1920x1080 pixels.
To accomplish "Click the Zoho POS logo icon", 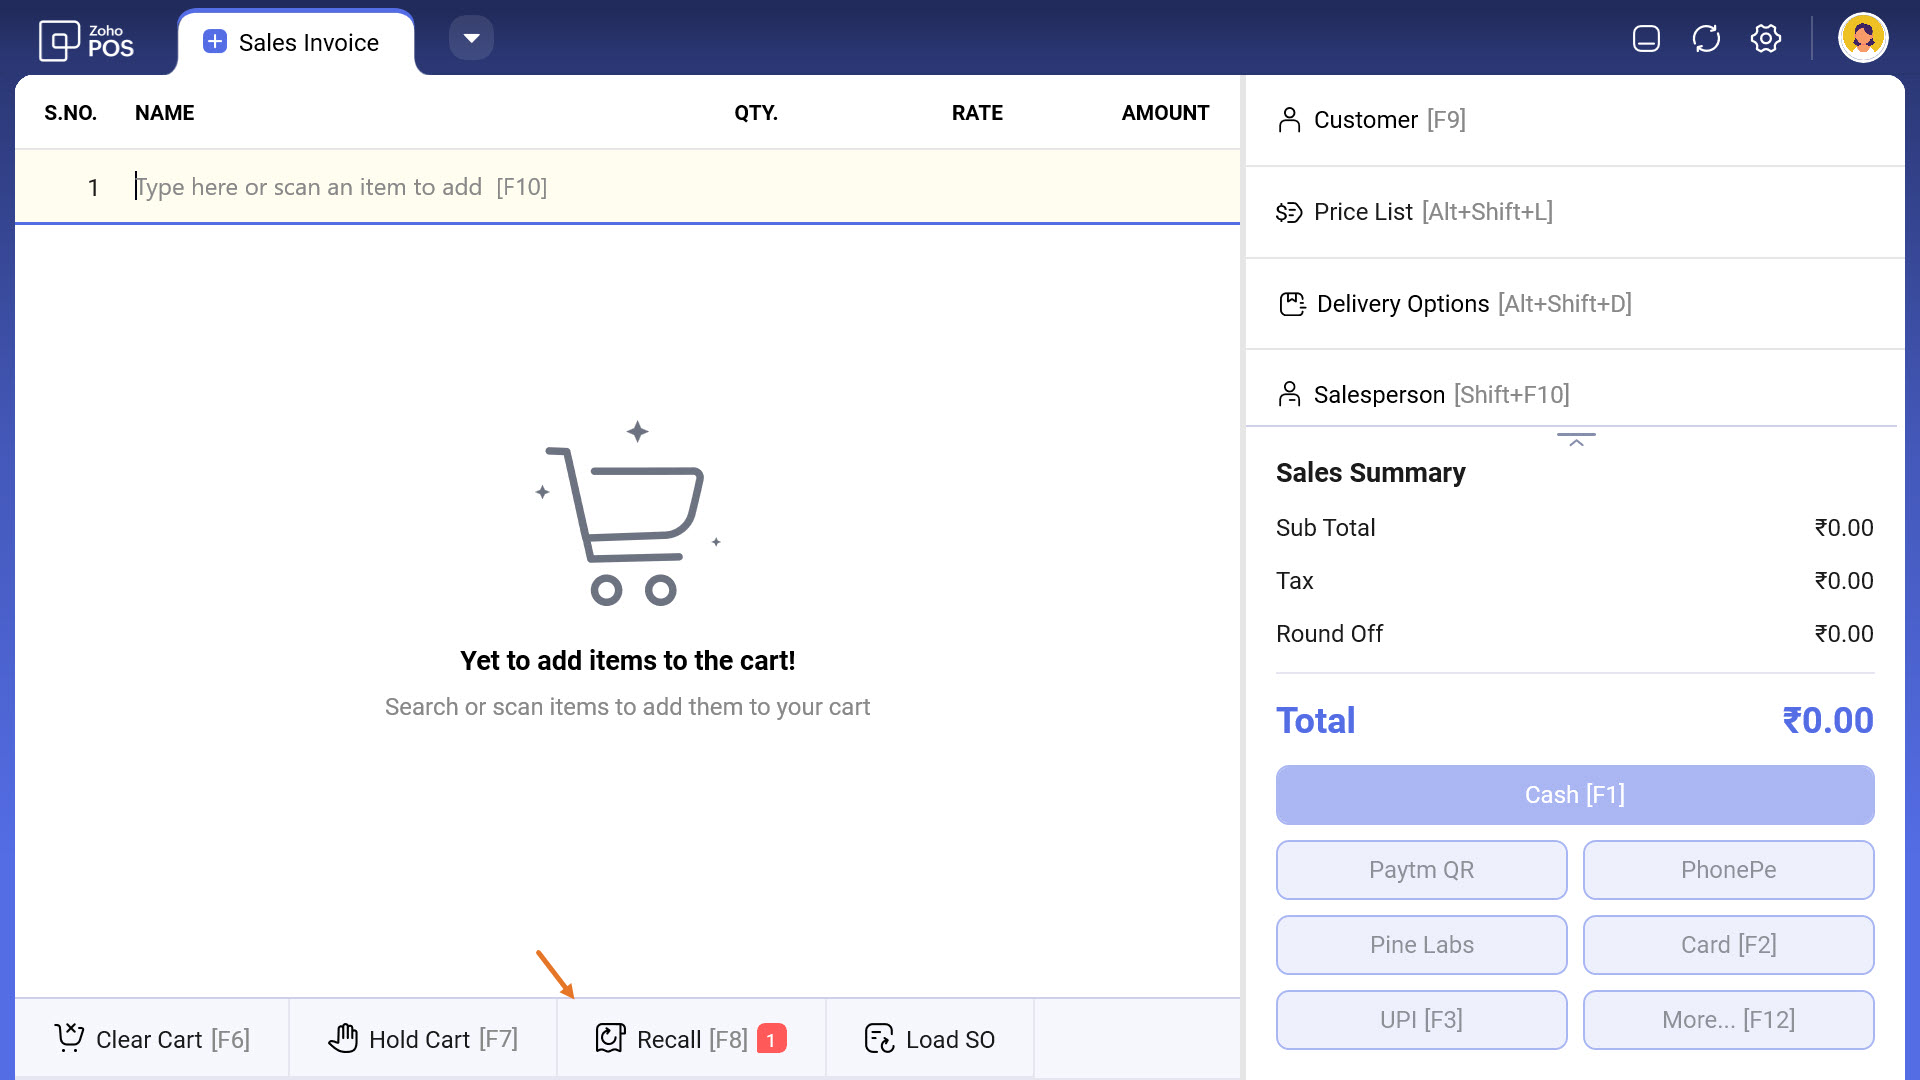I will 59,41.
